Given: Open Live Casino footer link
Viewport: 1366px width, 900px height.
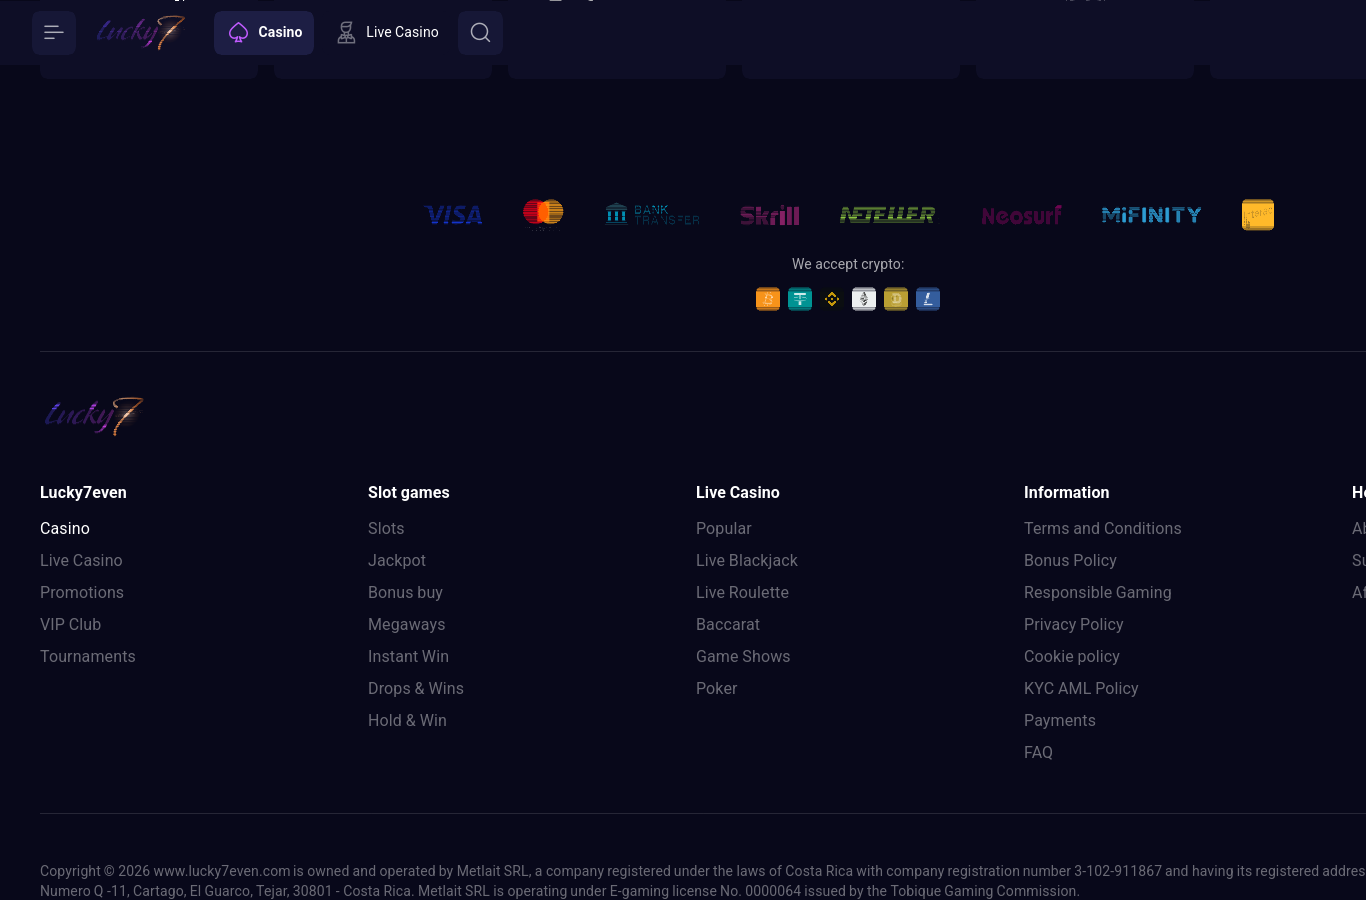Looking at the screenshot, I should coord(81,560).
